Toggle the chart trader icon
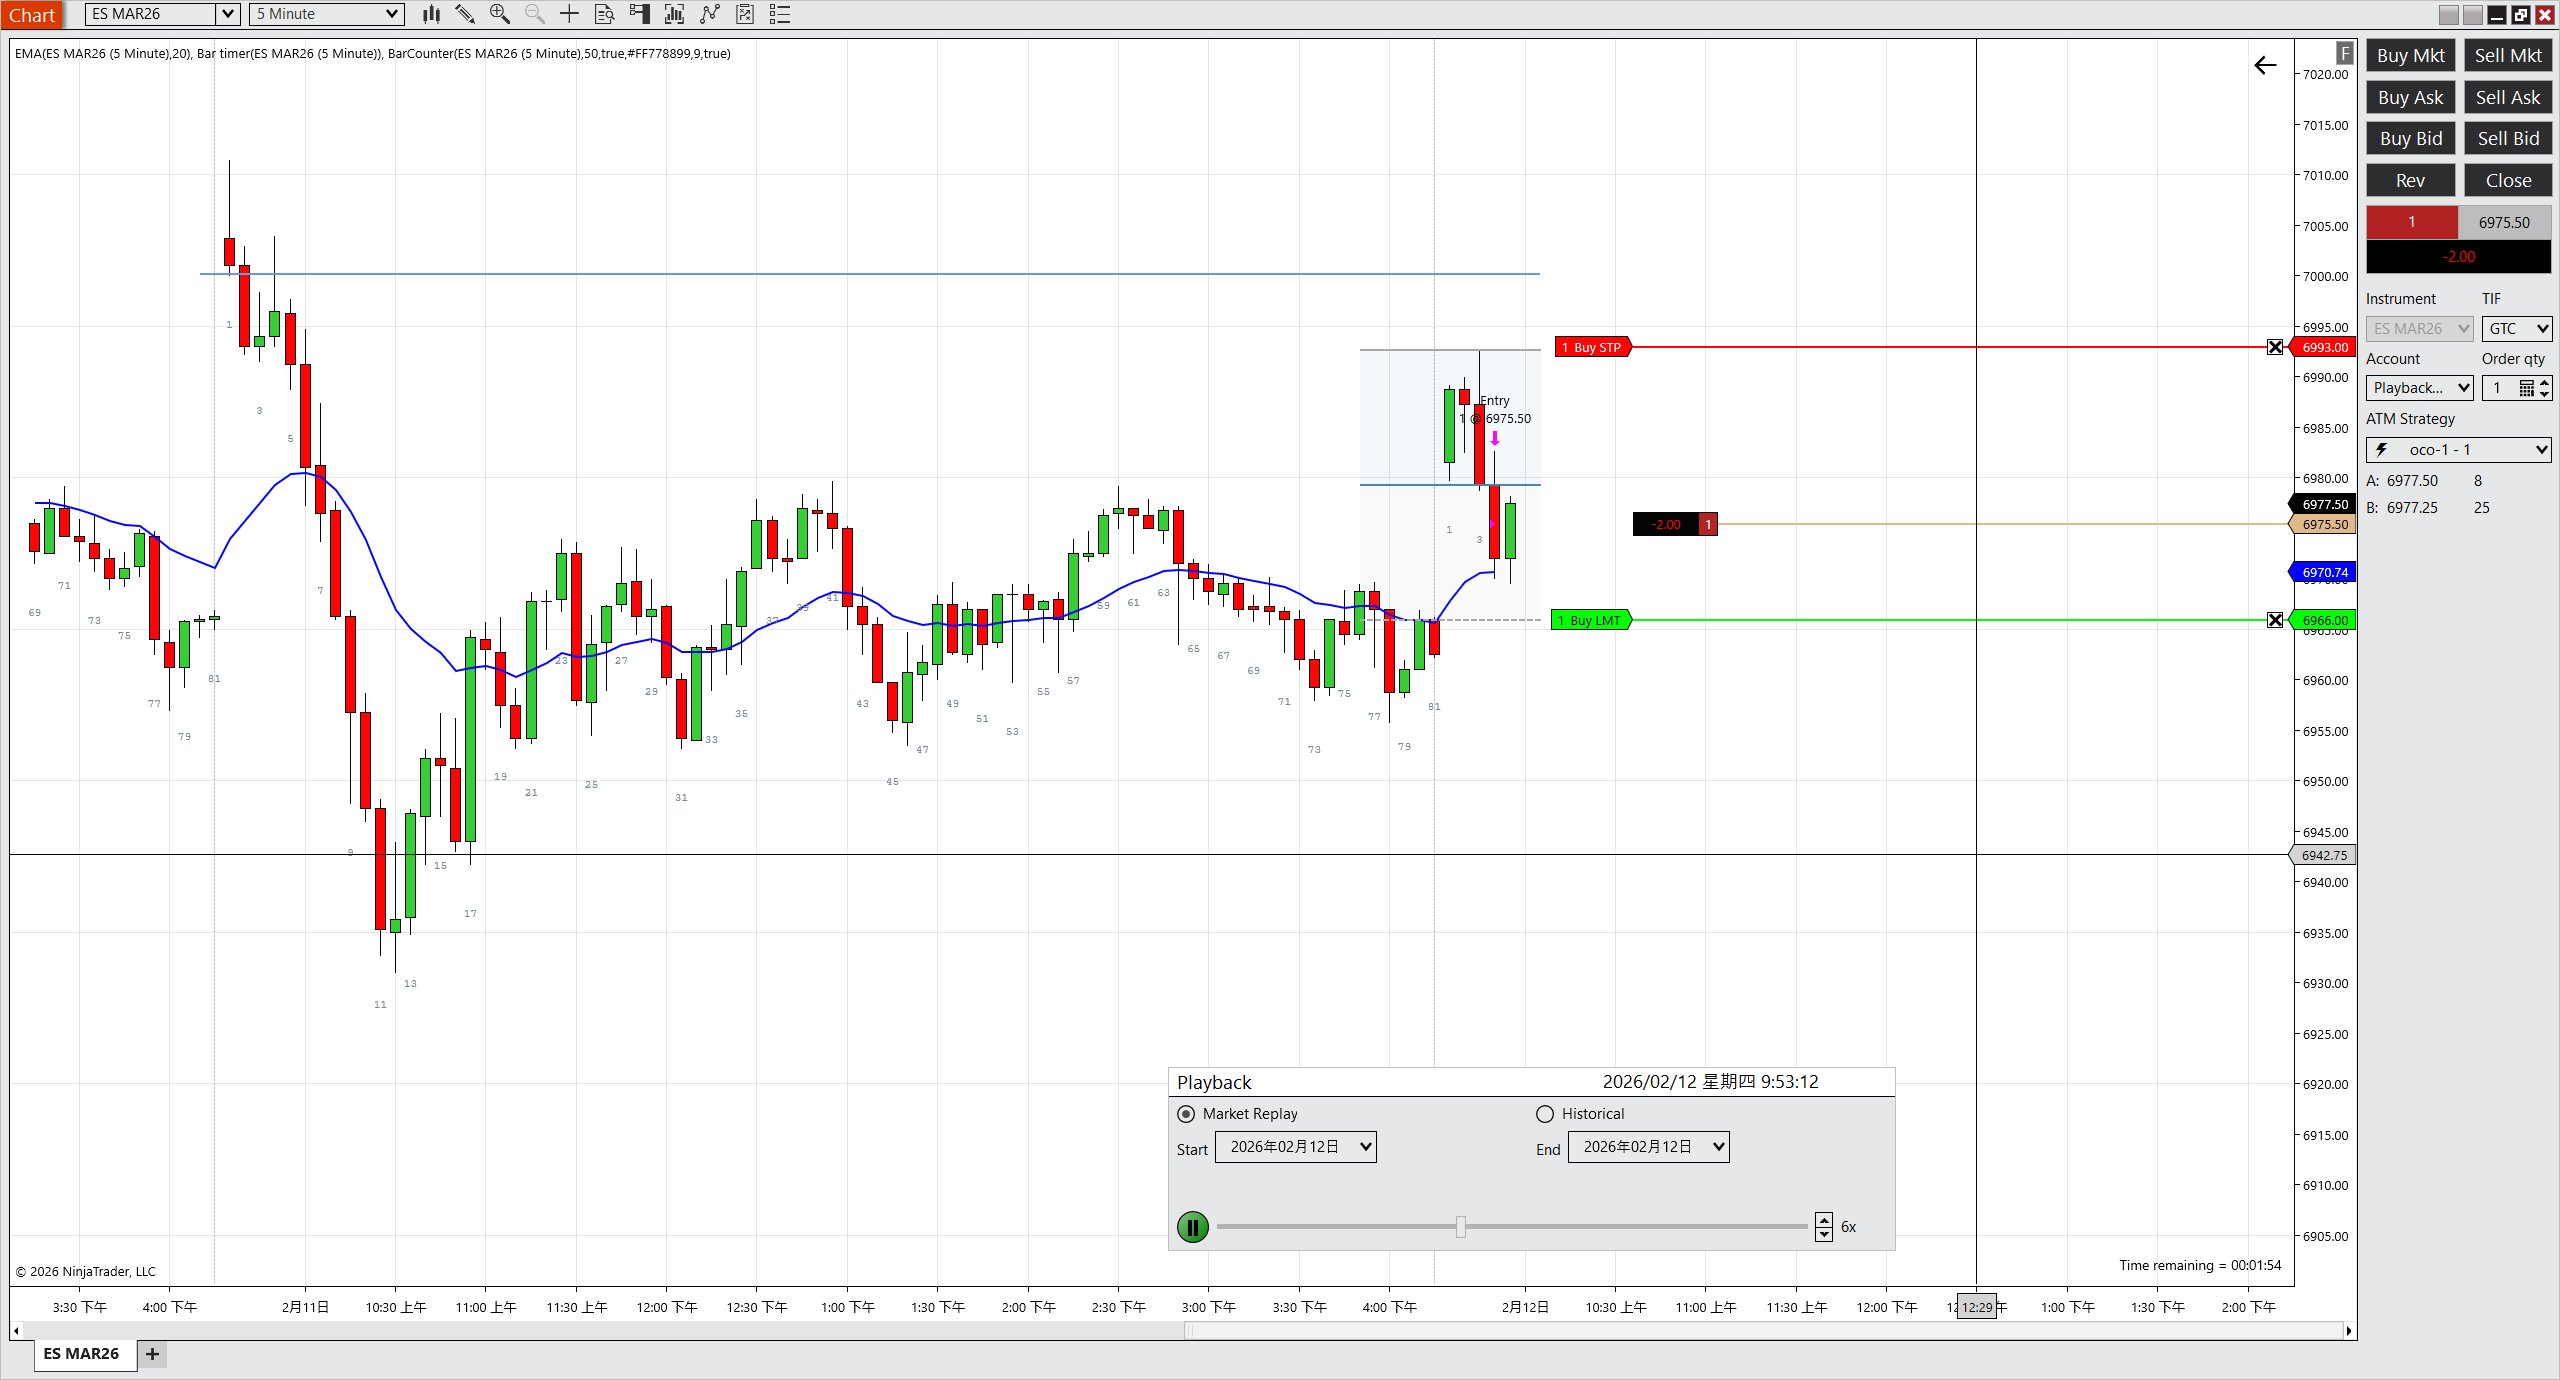The height and width of the screenshot is (1380, 2560). pos(640,14)
